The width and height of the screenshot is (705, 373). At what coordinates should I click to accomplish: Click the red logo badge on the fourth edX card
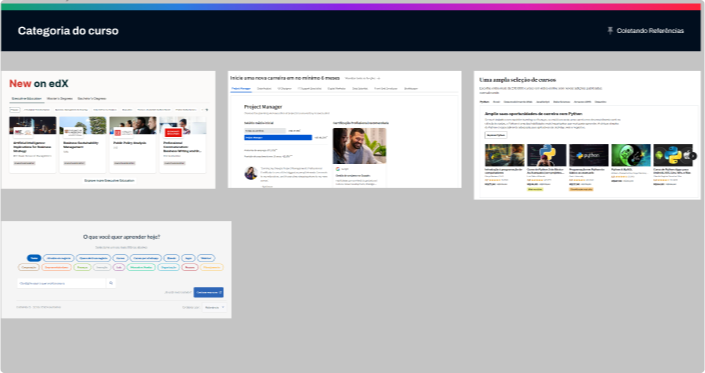point(173,132)
